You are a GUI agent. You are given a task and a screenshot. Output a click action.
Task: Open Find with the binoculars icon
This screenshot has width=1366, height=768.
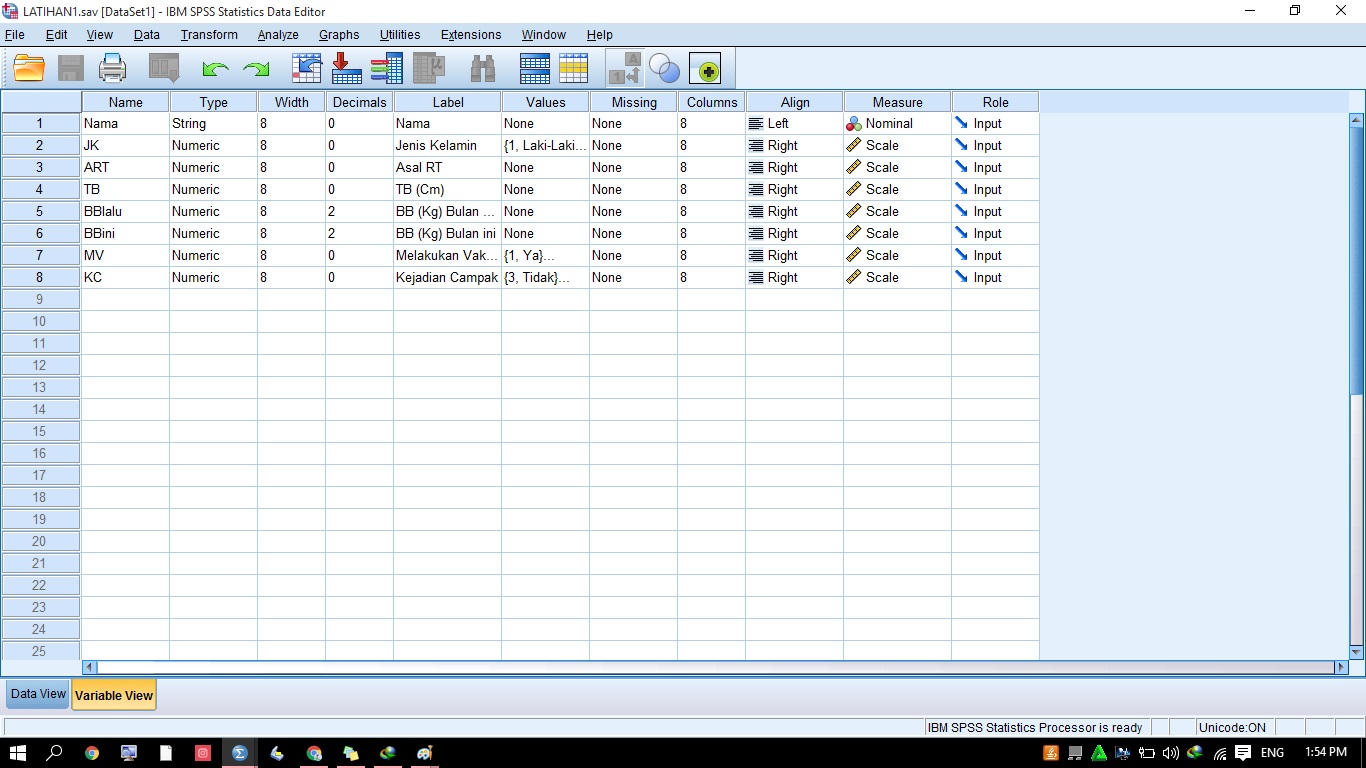pos(483,68)
